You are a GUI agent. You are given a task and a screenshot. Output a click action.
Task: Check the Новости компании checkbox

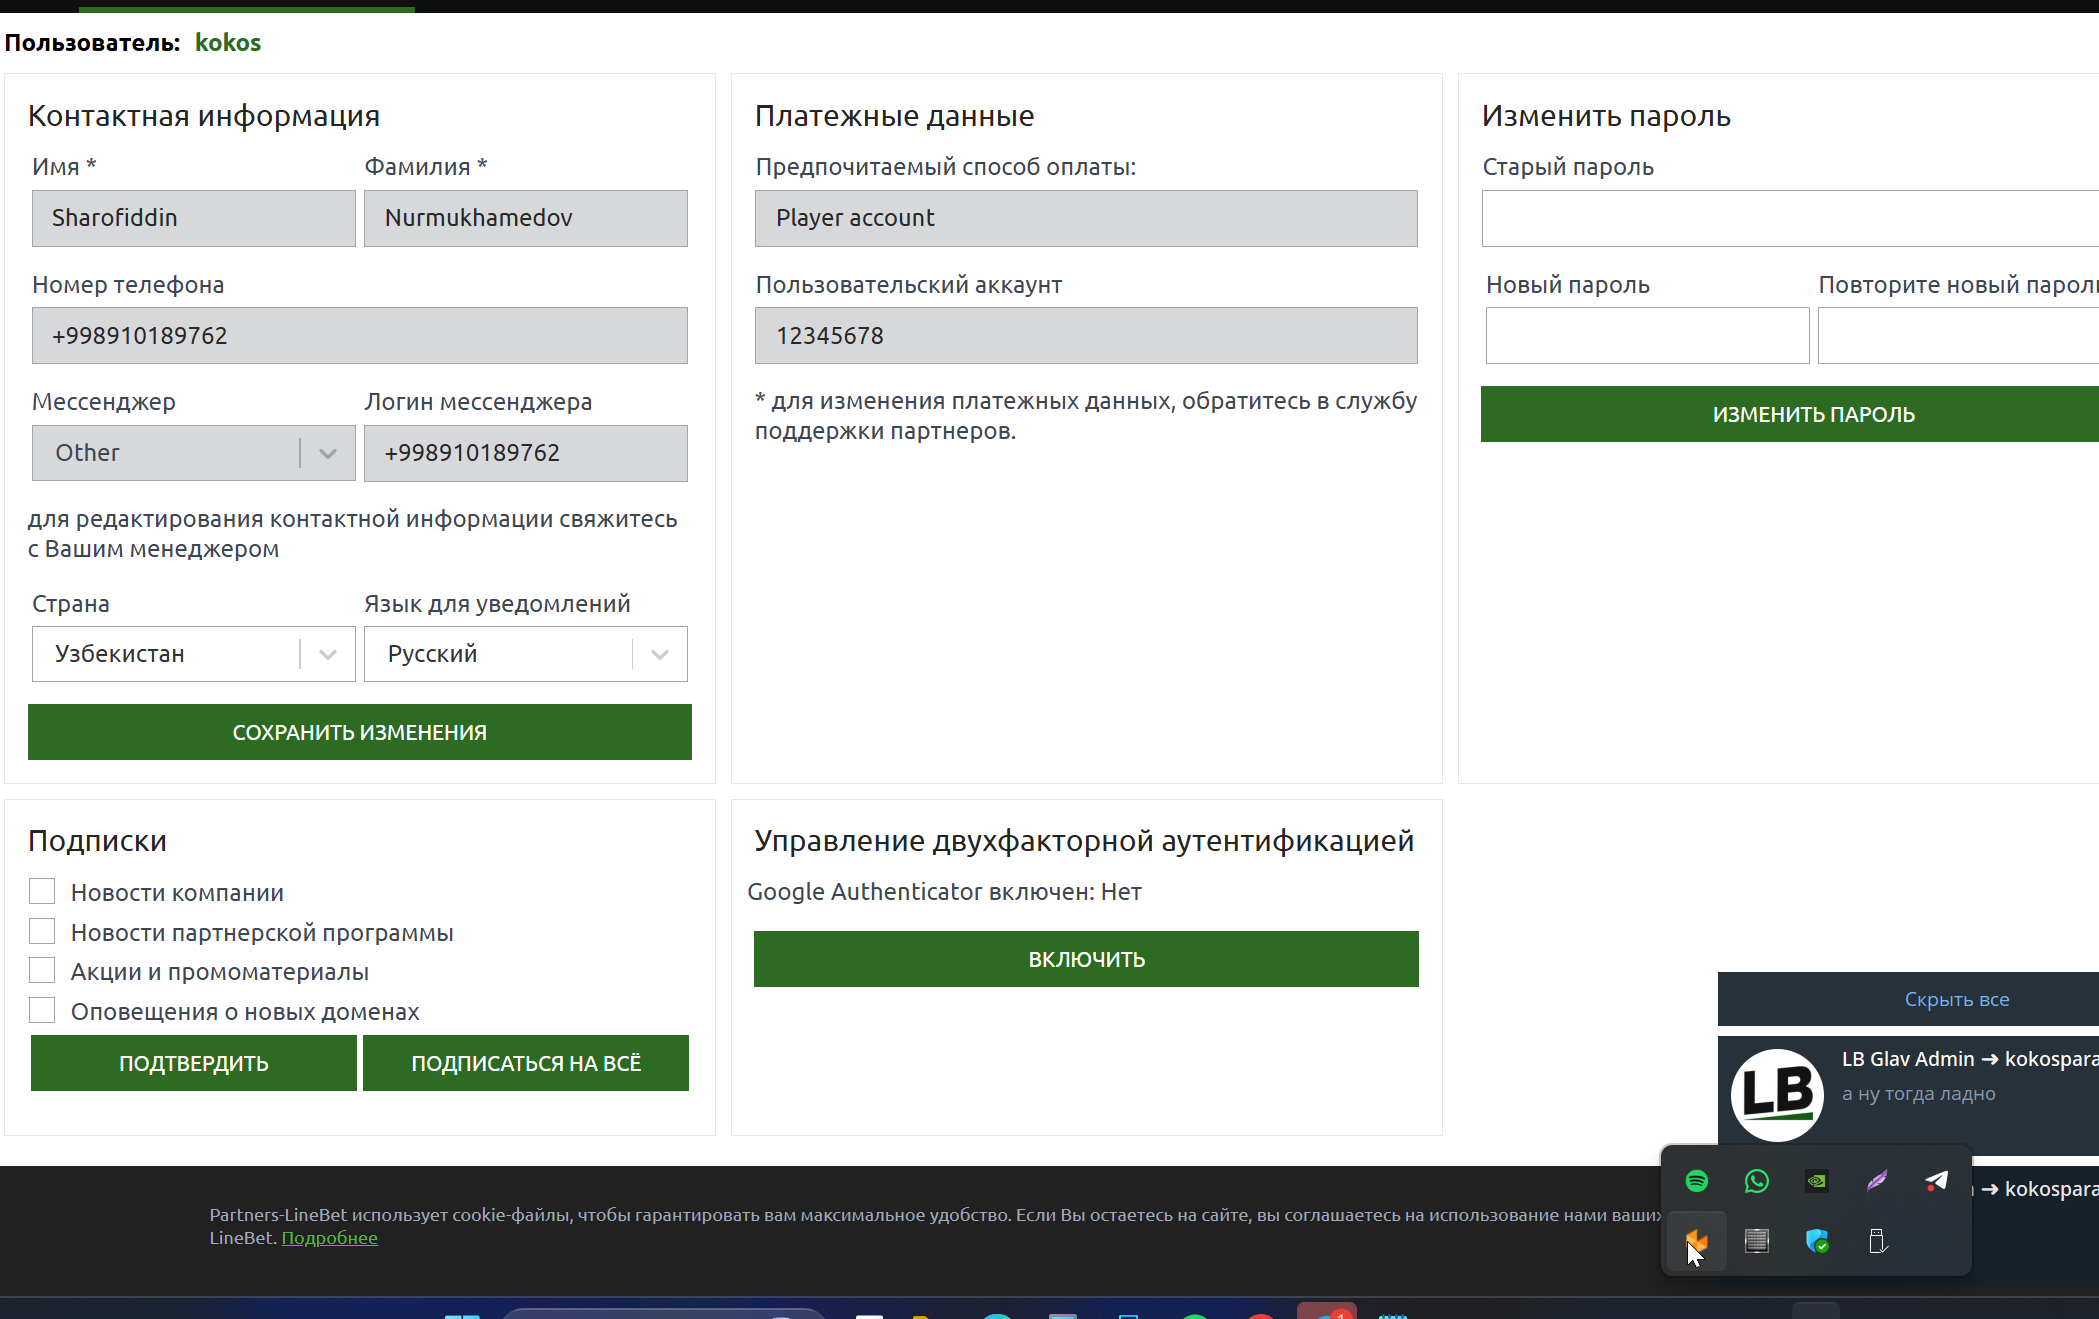pos(42,891)
